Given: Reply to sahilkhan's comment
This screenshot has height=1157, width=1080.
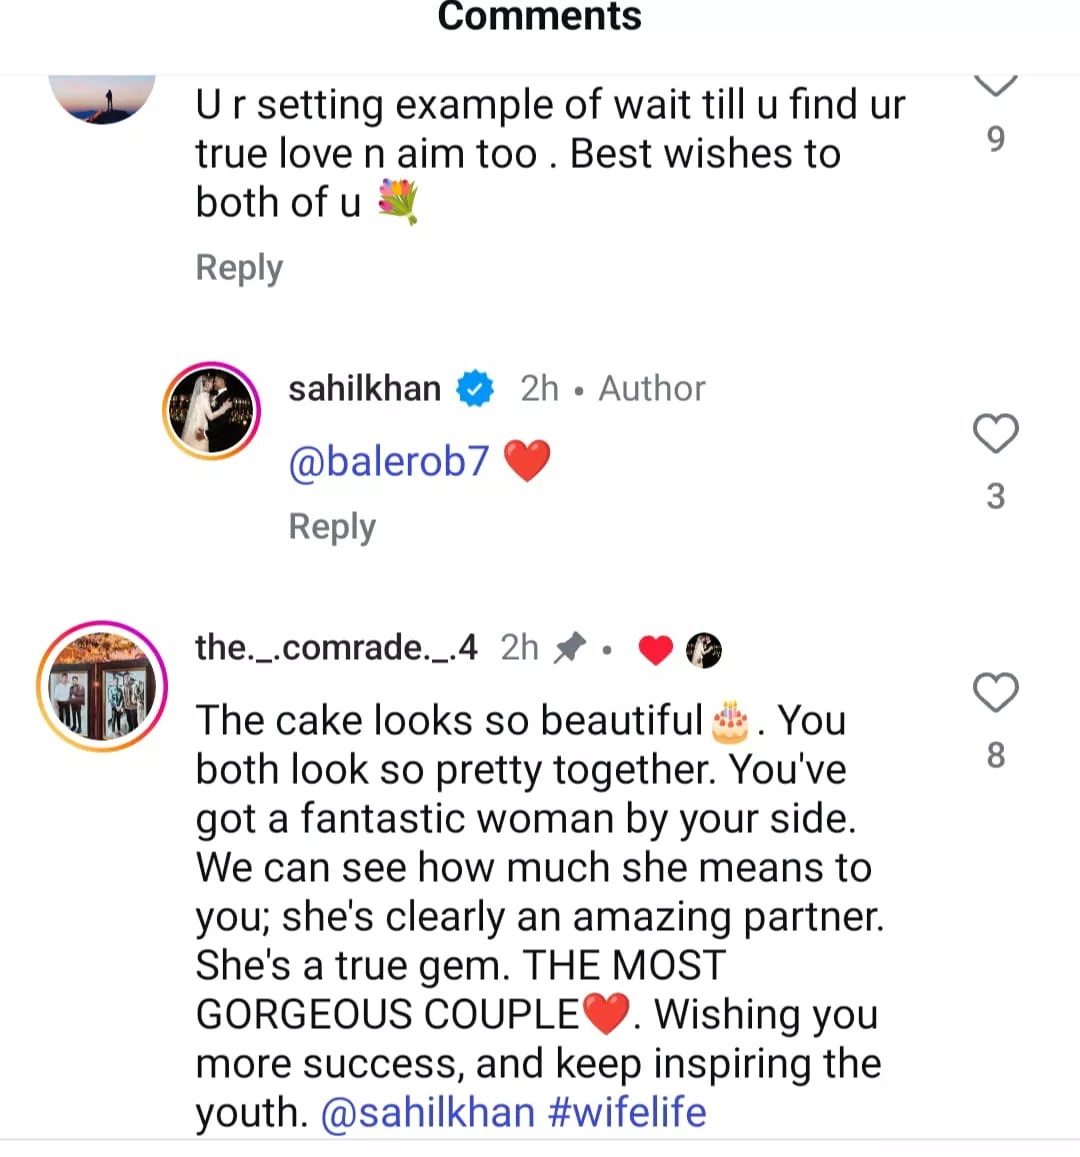Looking at the screenshot, I should coord(332,527).
